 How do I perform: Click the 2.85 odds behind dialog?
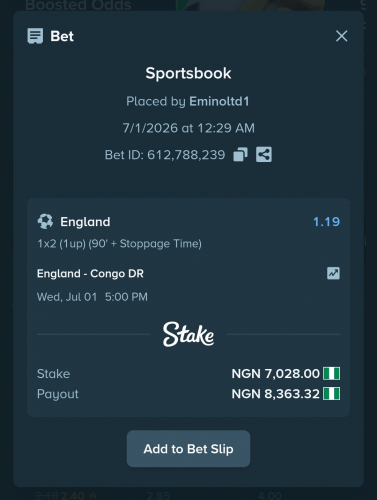coord(158,495)
